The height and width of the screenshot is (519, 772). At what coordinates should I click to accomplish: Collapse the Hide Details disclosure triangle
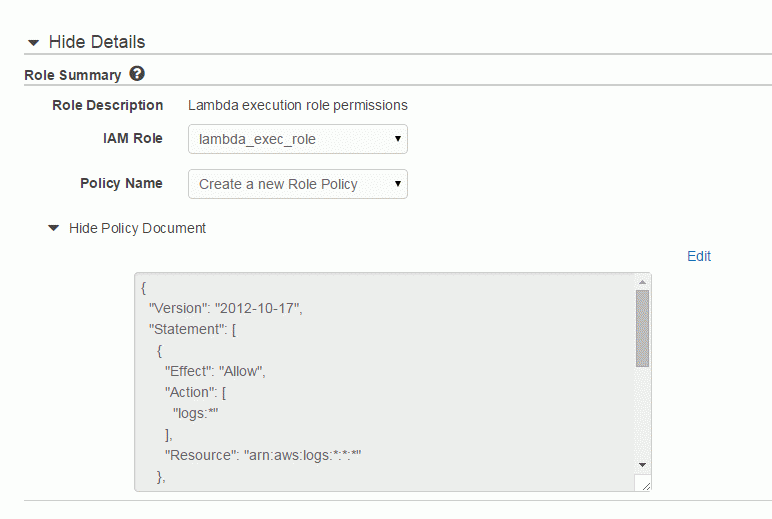tap(33, 43)
